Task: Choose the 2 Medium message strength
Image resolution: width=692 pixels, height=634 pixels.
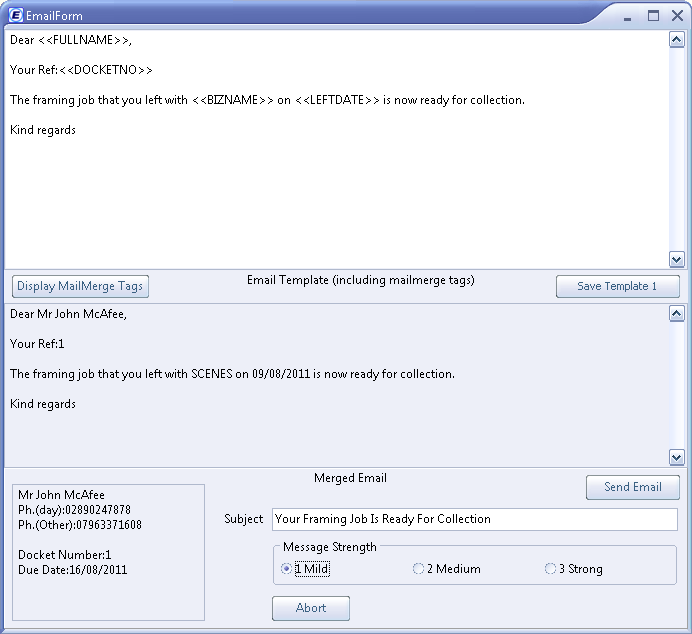Action: pos(419,569)
